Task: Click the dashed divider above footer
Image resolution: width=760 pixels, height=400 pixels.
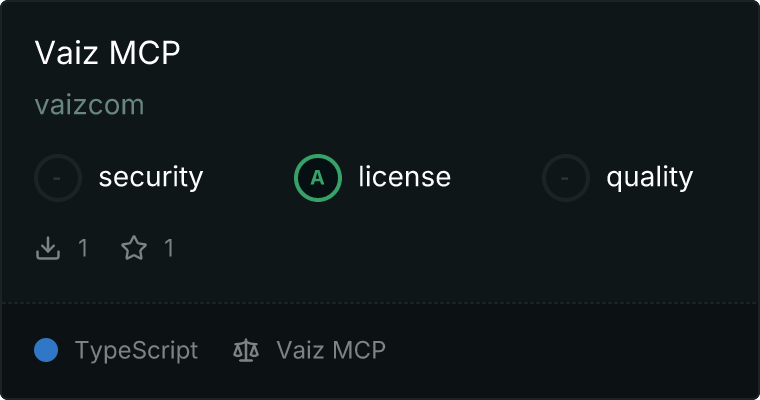Action: [x=380, y=303]
